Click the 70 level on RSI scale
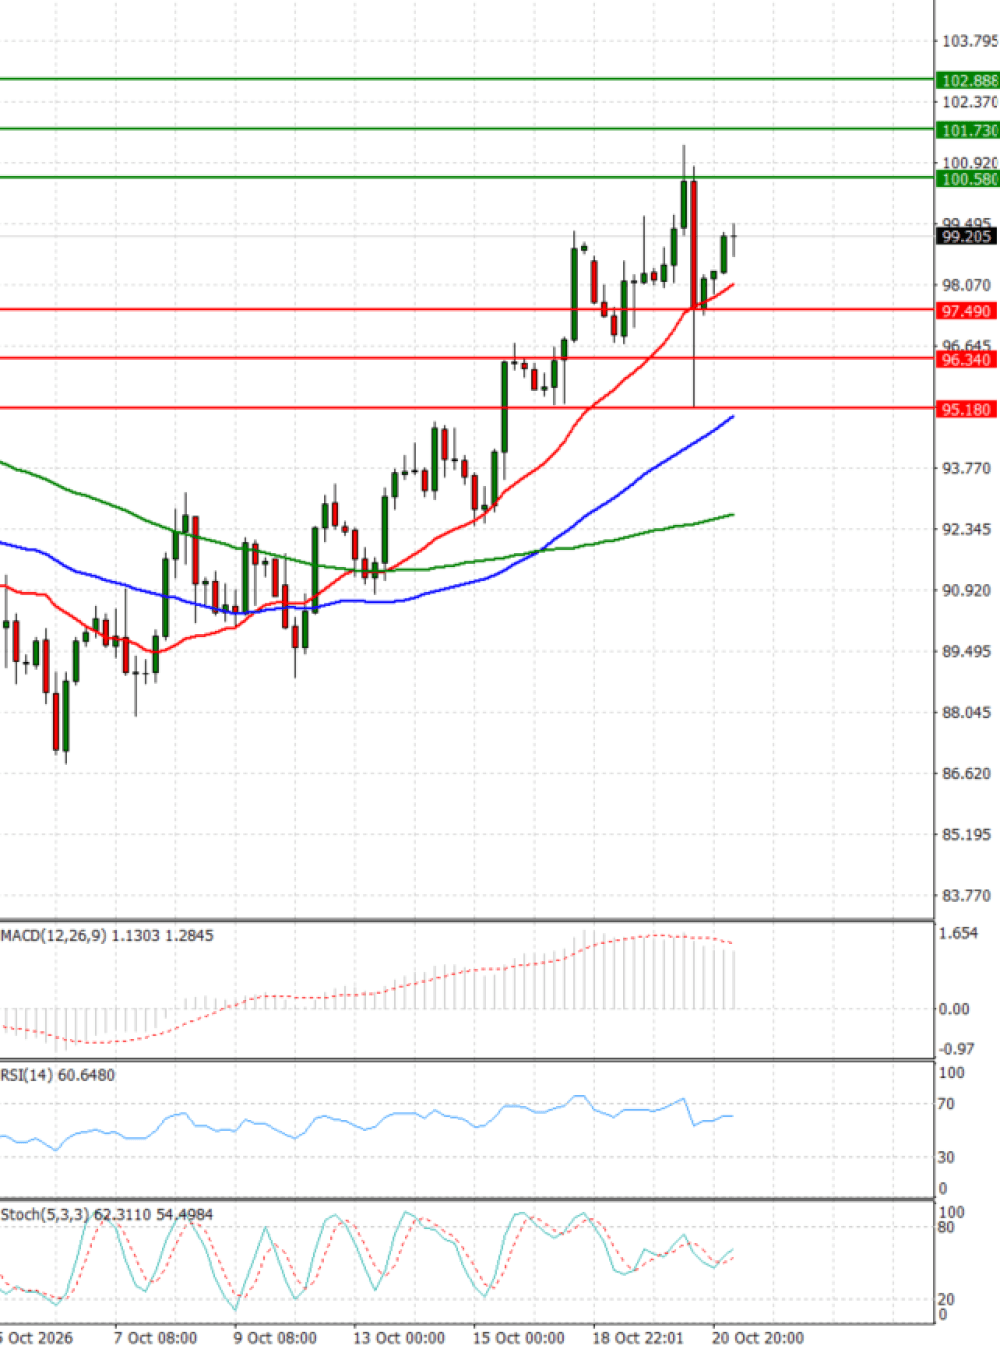The image size is (1000, 1349). click(946, 1104)
